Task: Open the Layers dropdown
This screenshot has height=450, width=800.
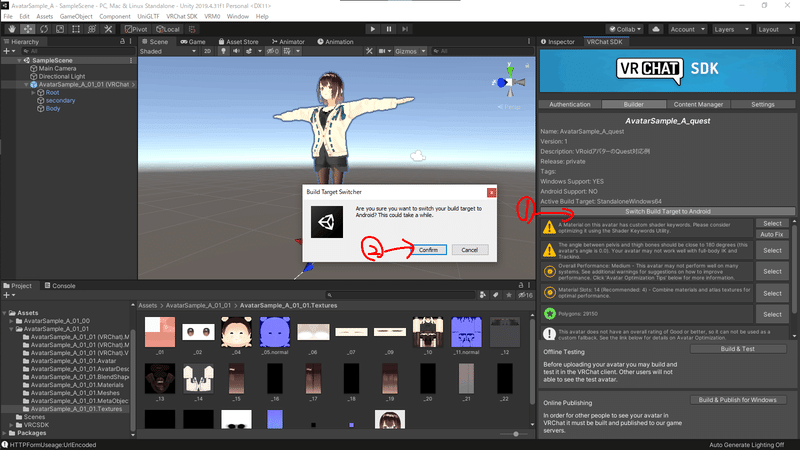Action: 731,29
